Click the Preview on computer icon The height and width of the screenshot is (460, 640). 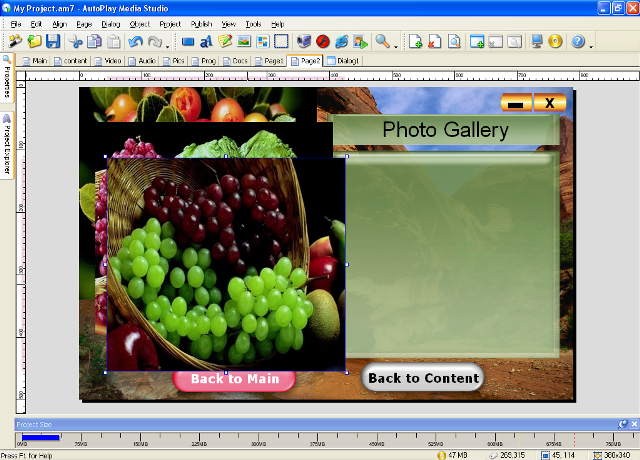coord(537,42)
